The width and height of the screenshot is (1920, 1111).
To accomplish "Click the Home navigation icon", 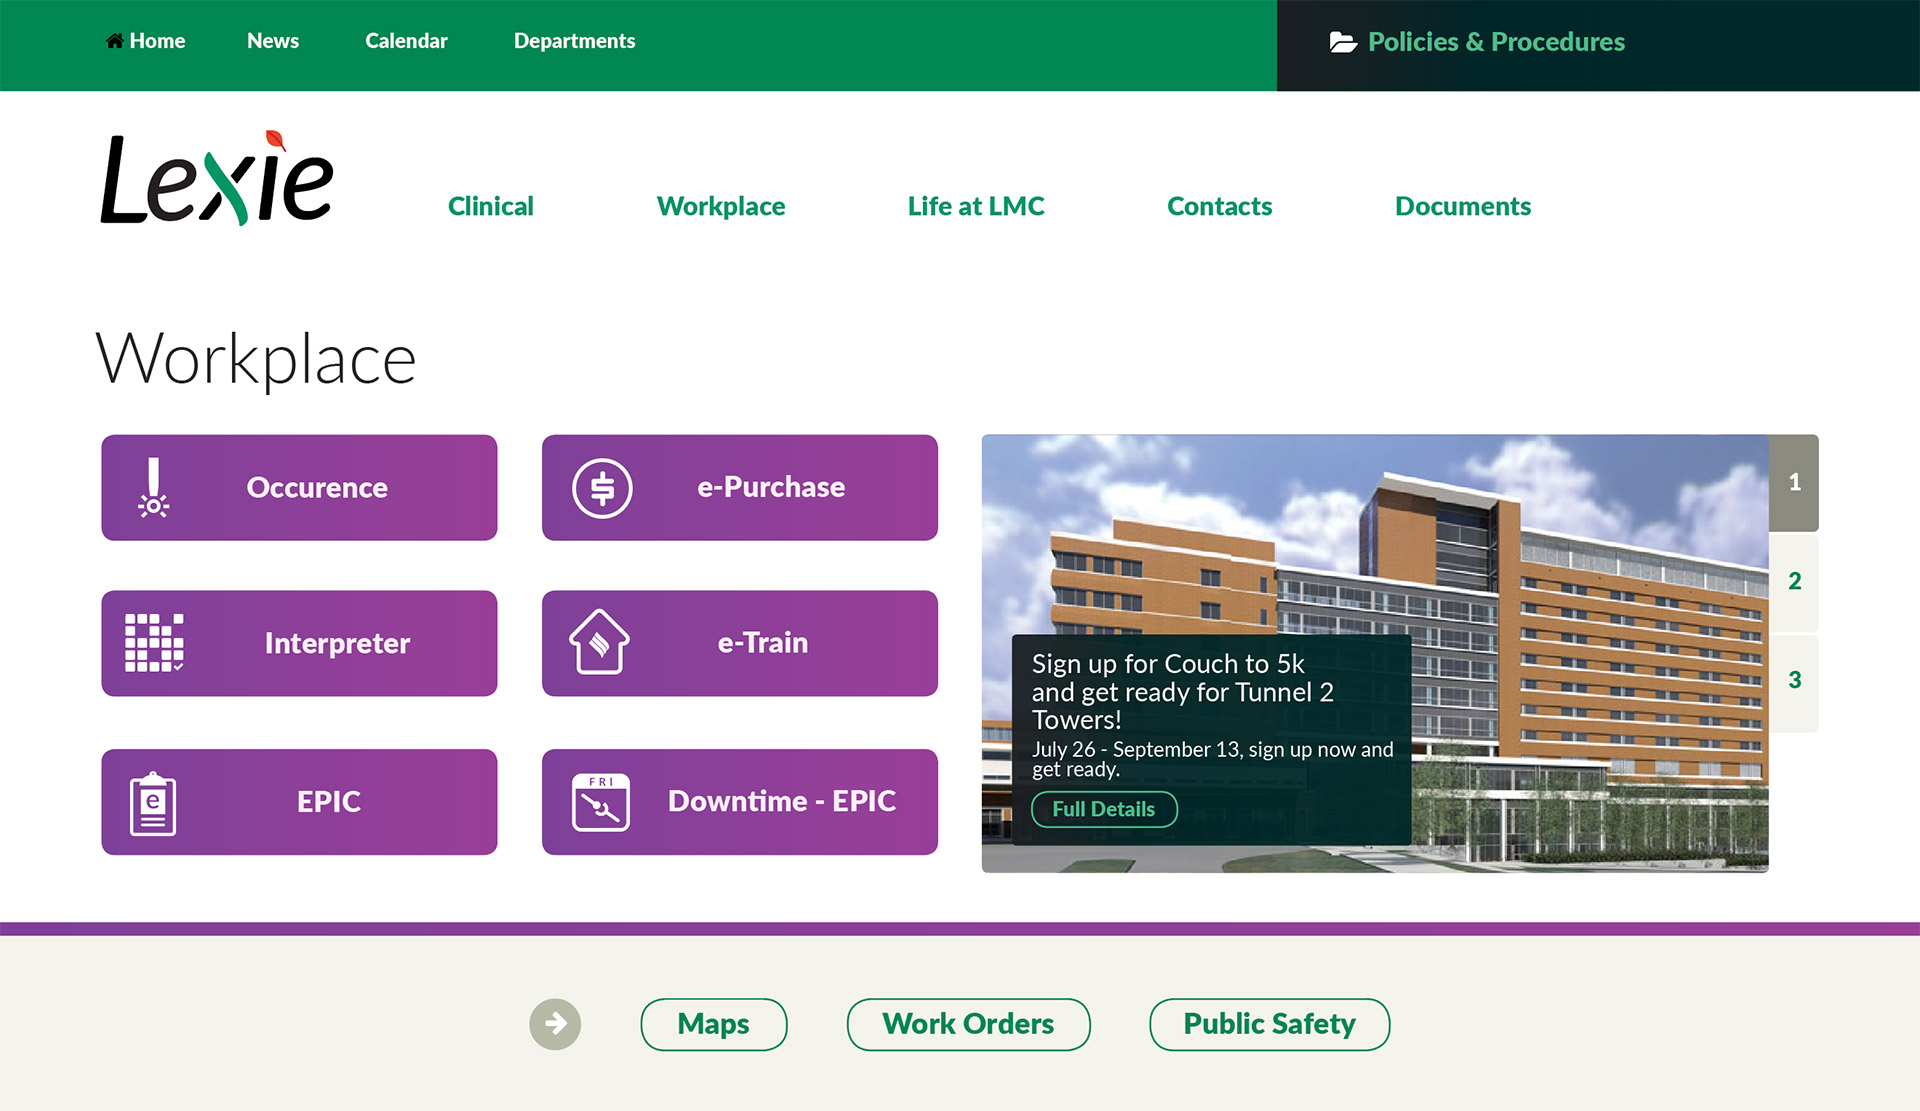I will click(114, 40).
